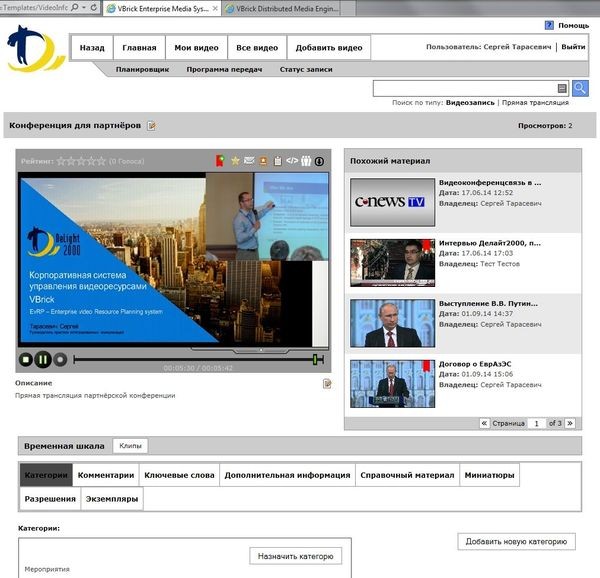Open the Помощь help link

(x=573, y=25)
